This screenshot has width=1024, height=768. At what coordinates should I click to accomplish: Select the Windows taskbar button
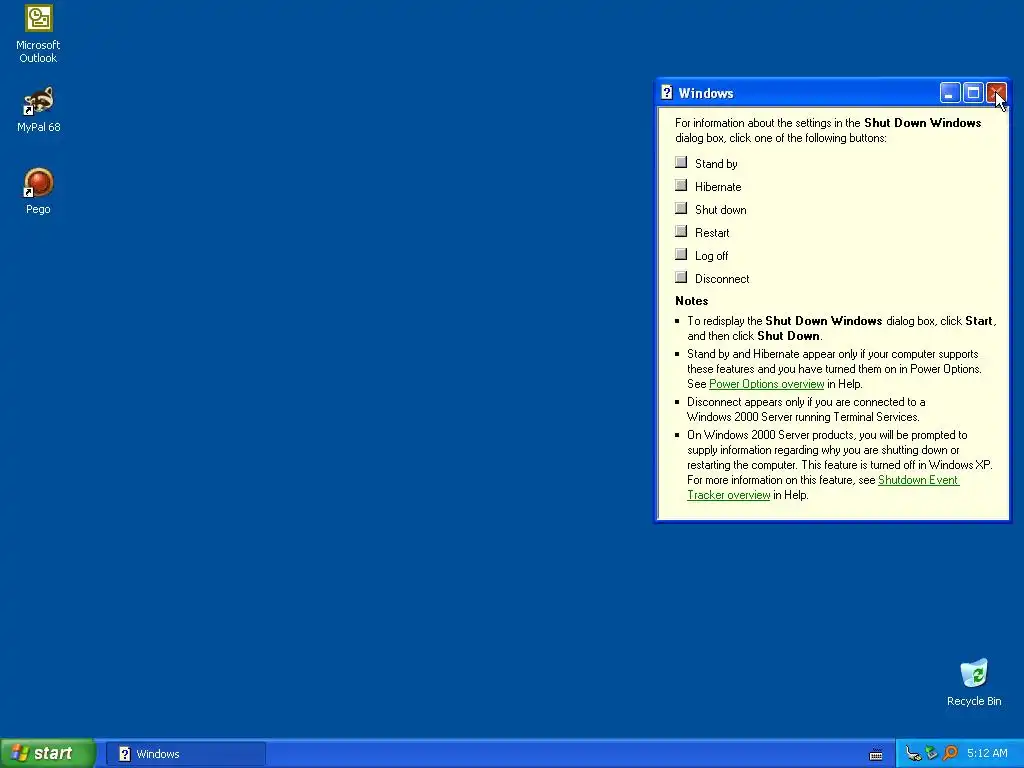[x=186, y=754]
